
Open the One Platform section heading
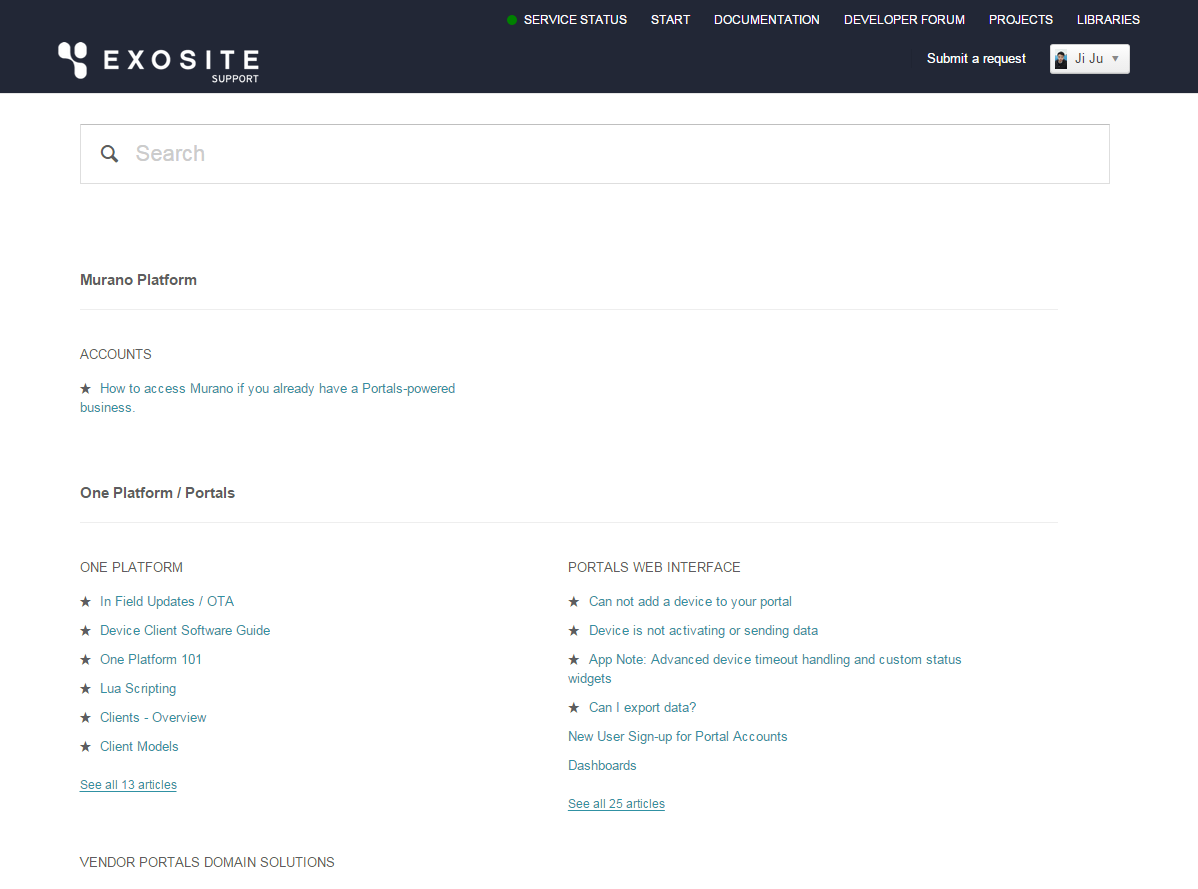click(x=131, y=567)
